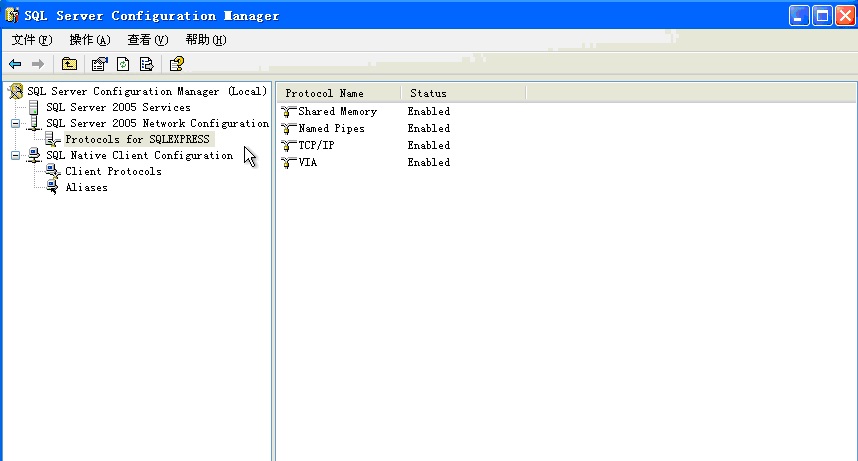
Task: Open the 查看(V) menu
Action: (x=148, y=40)
